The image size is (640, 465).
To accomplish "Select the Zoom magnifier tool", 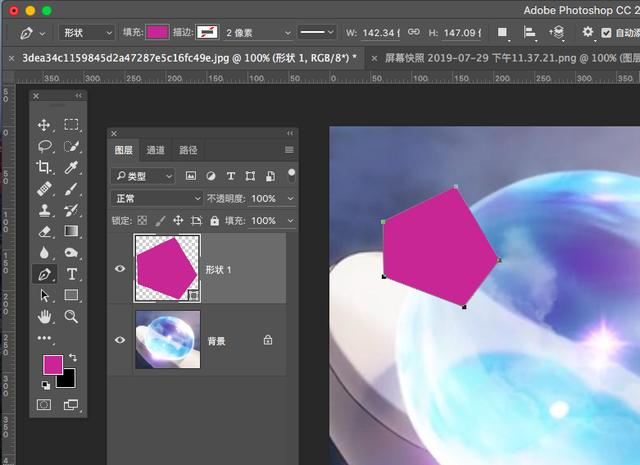I will pyautogui.click(x=71, y=316).
